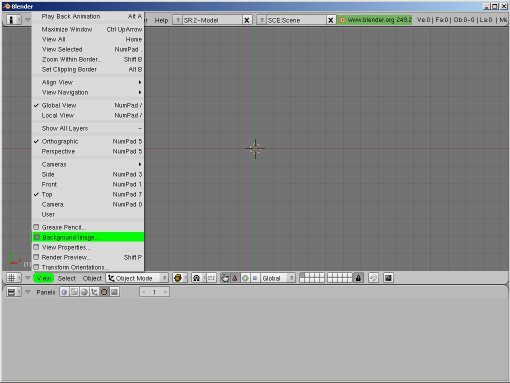Switch to Front view
Screen dimensions: 510x383
click(x=88, y=184)
